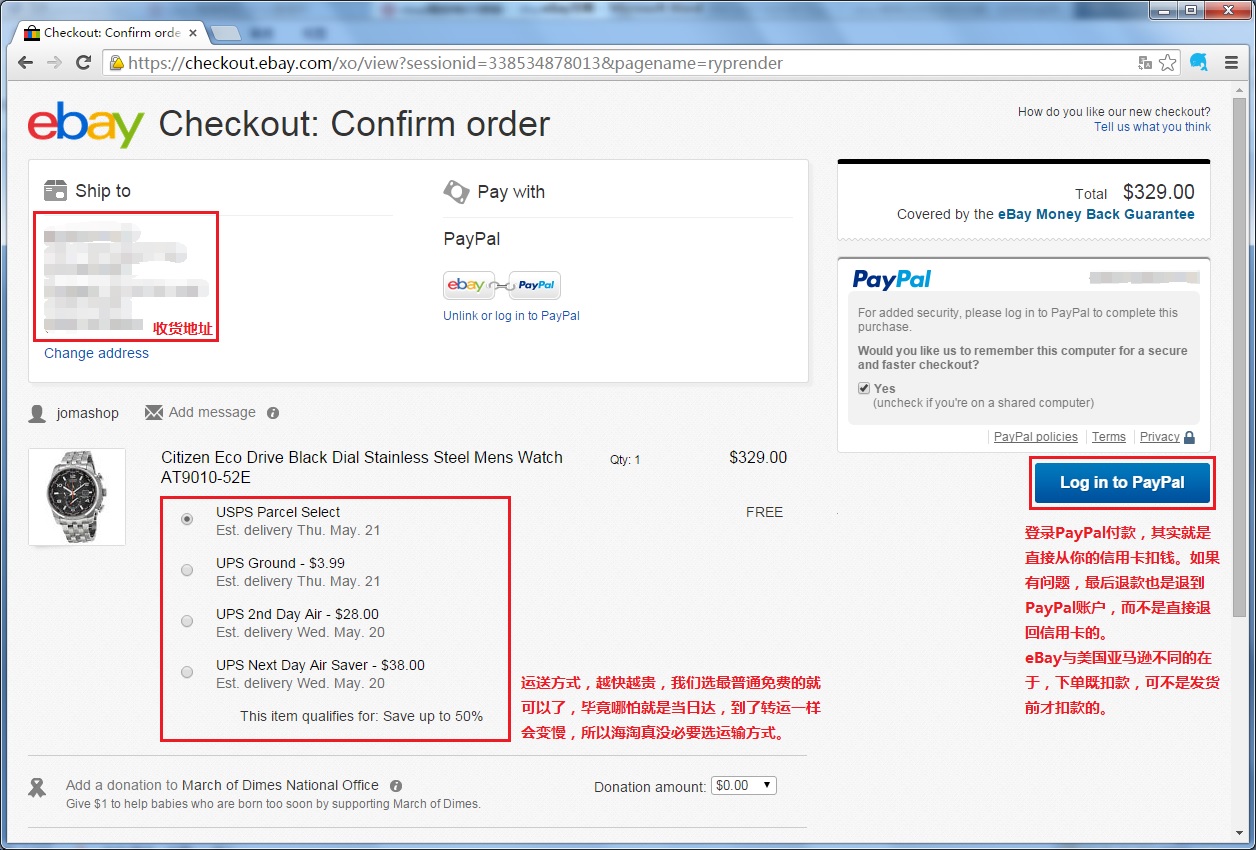The height and width of the screenshot is (850, 1256).
Task: Click the eBay logo
Action: coord(86,125)
